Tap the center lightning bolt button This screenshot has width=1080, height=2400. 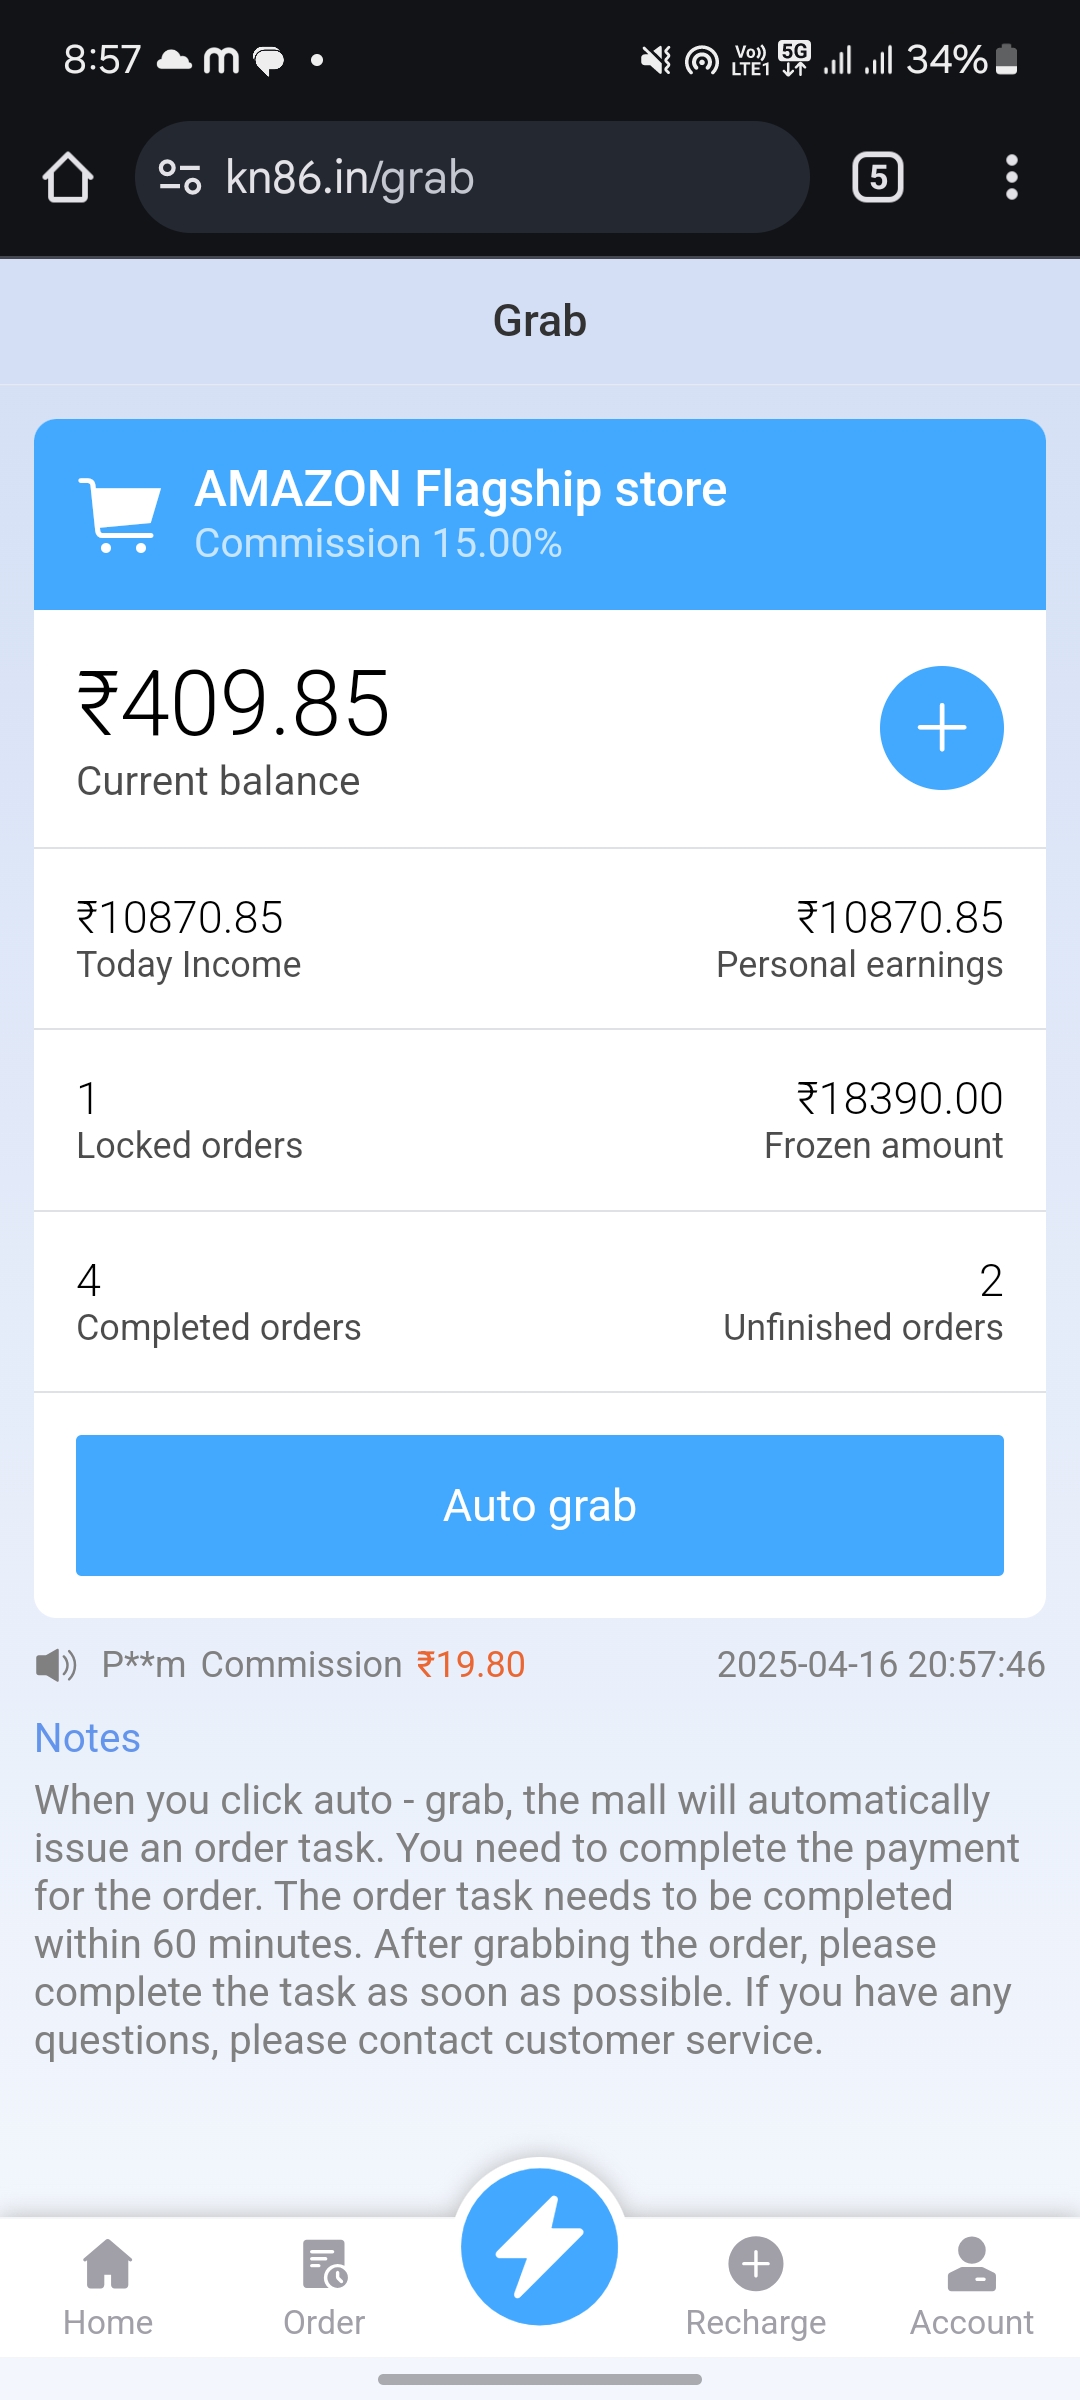point(540,2246)
